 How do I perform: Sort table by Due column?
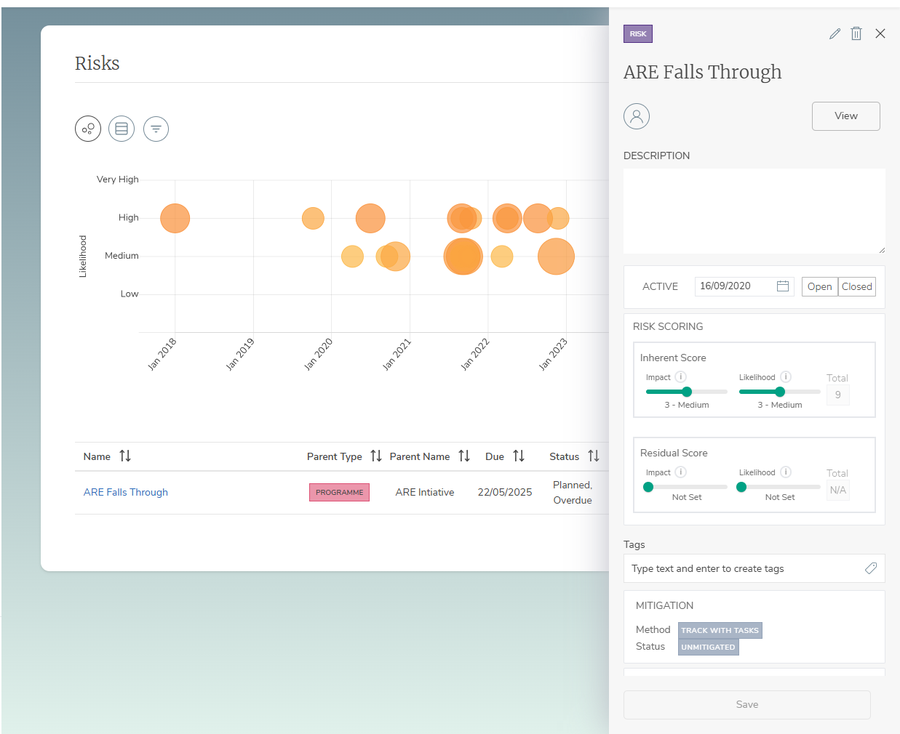pos(519,456)
